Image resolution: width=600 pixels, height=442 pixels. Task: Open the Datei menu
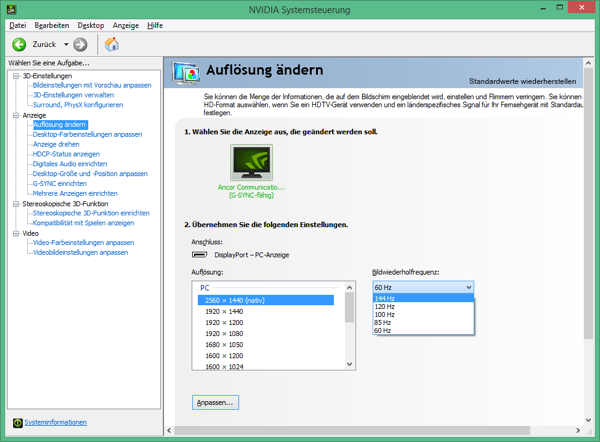pos(18,25)
